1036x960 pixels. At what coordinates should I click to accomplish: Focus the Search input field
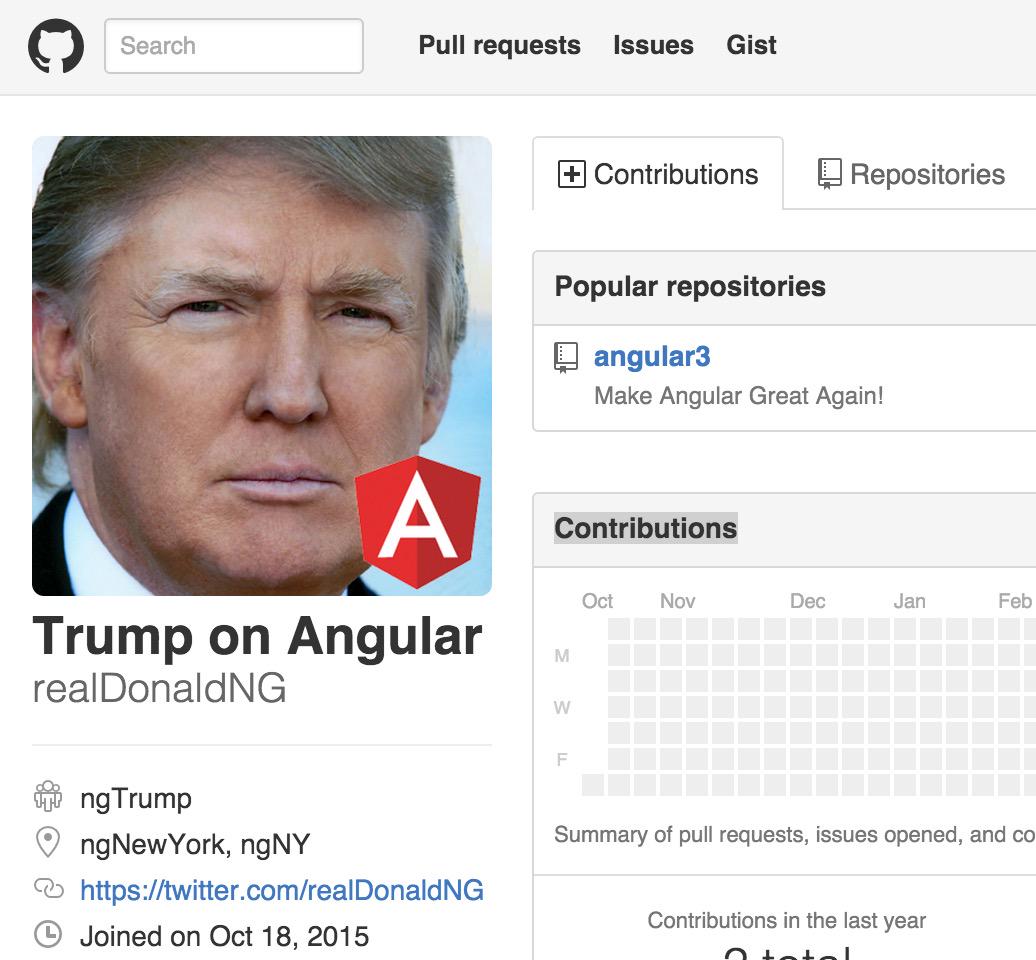tap(234, 46)
